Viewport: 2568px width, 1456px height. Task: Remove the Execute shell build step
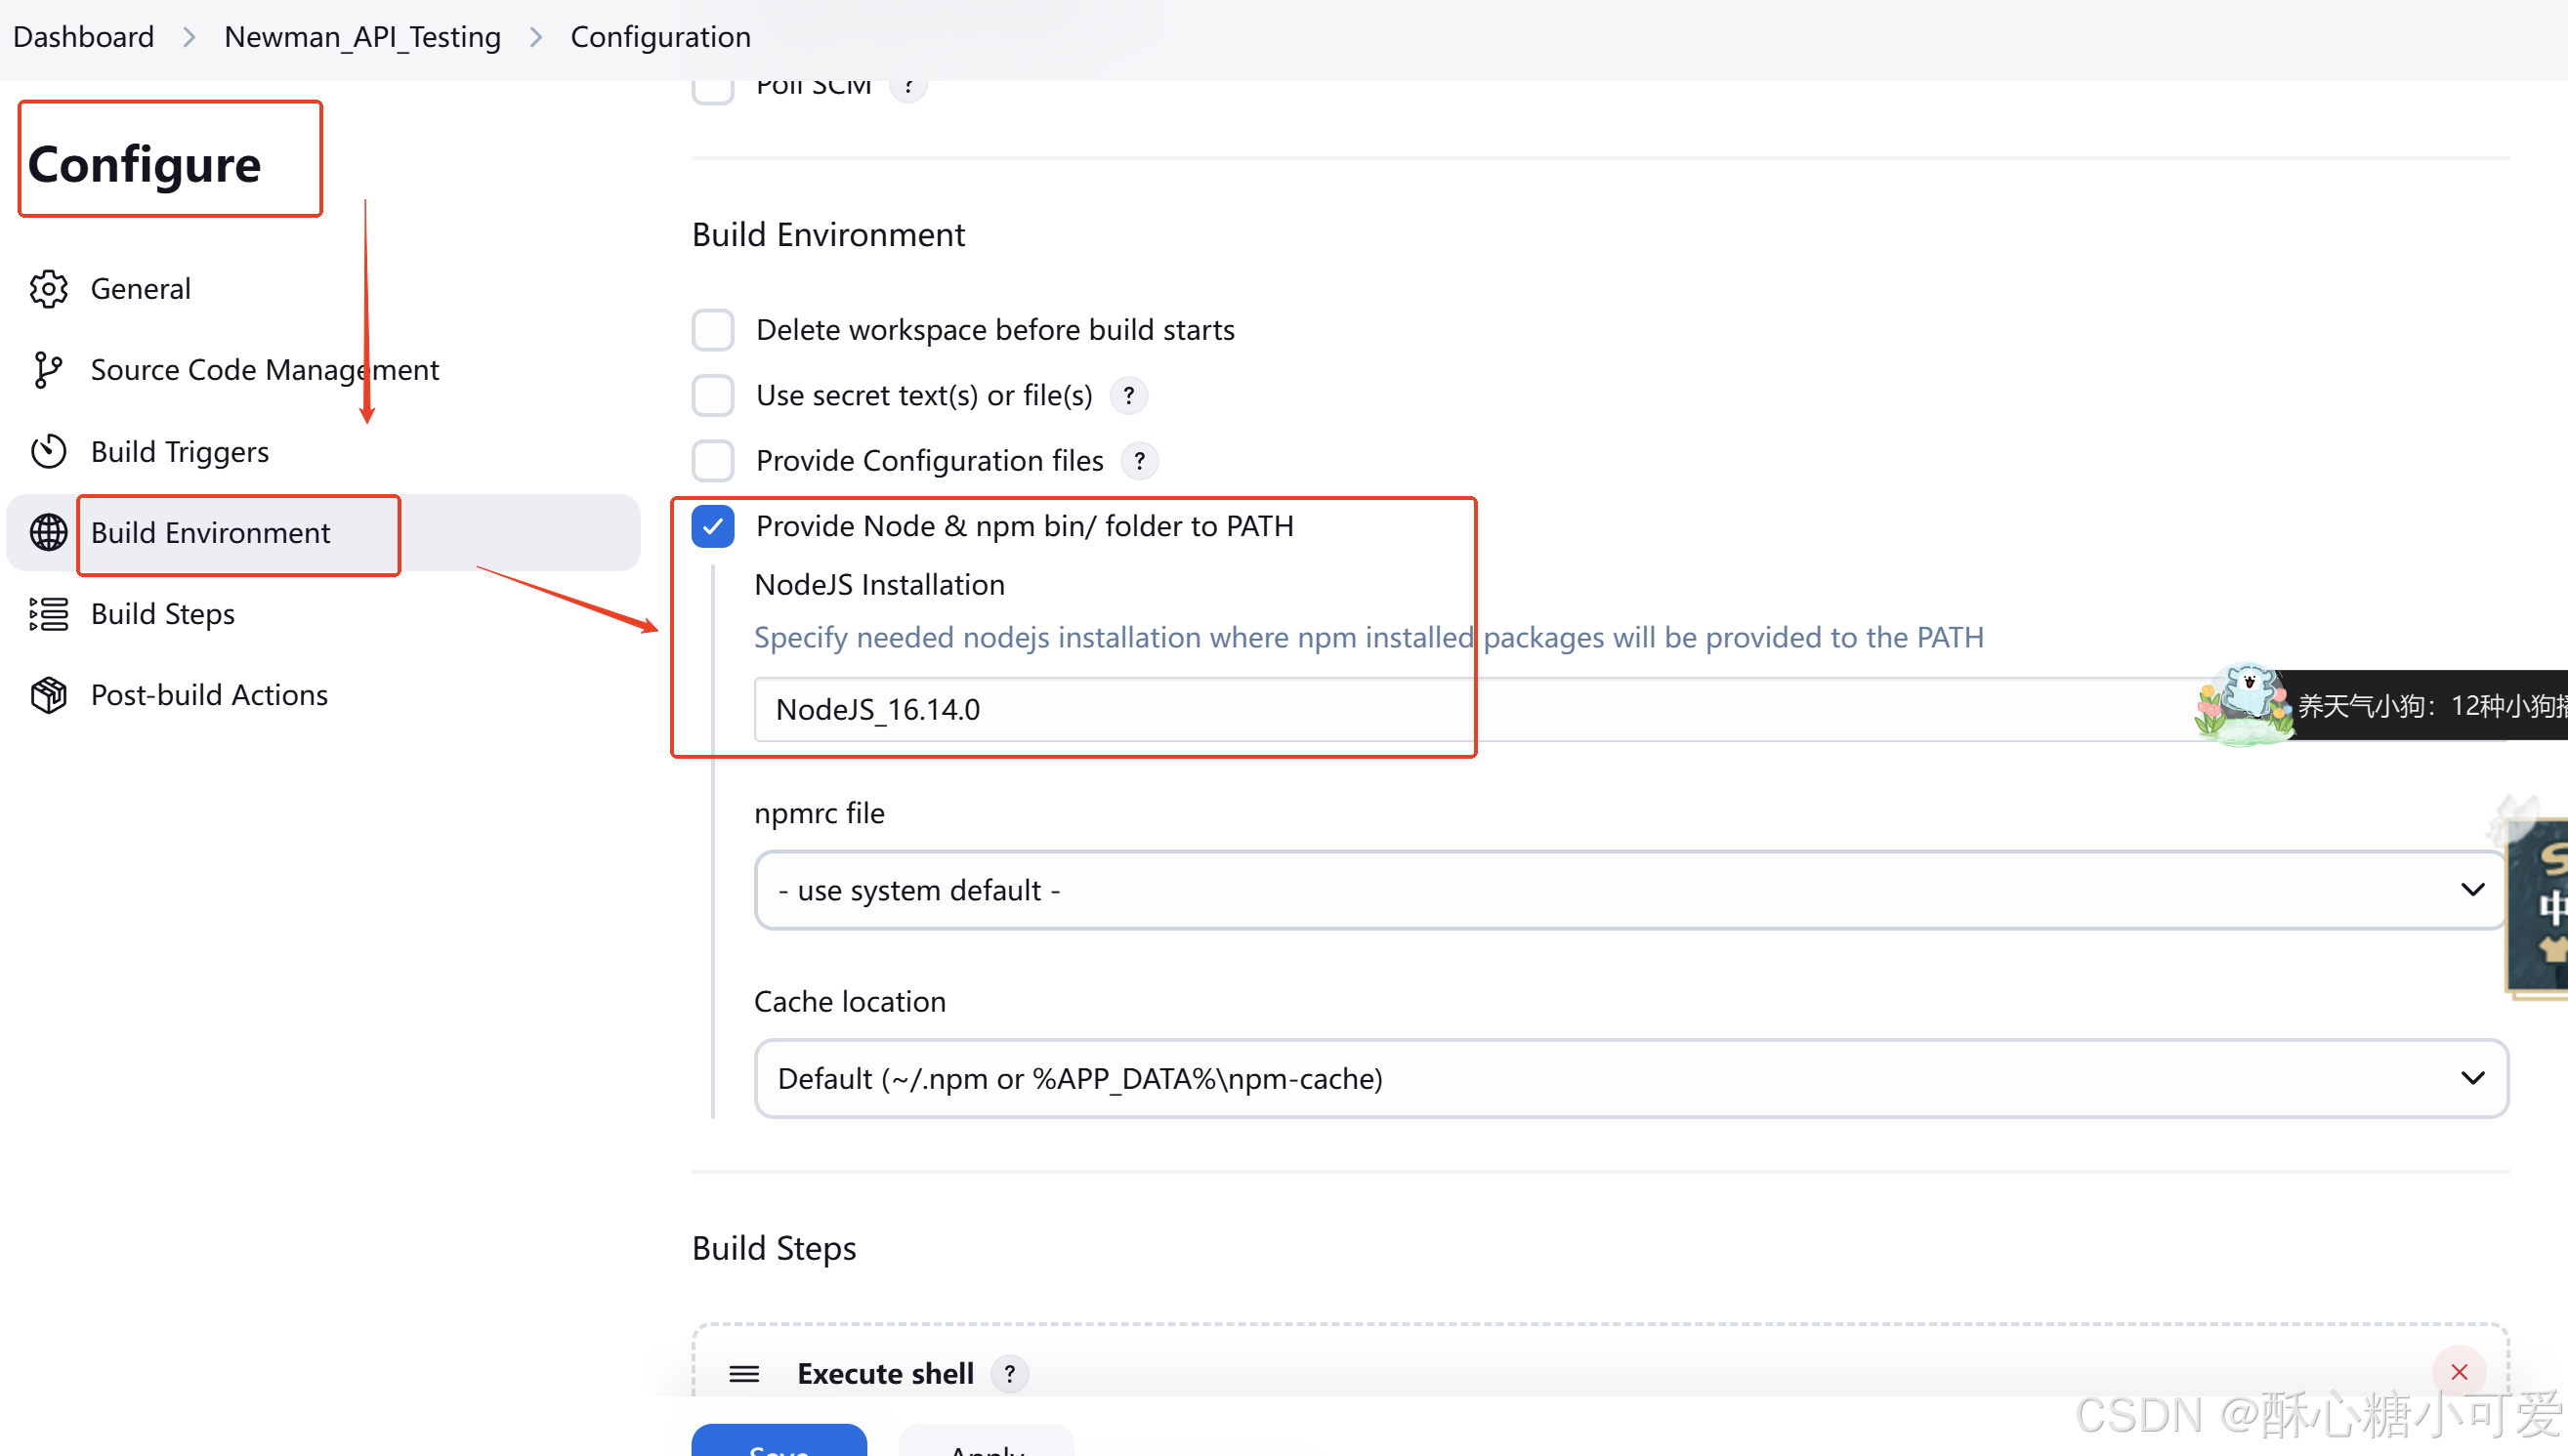[2459, 1372]
